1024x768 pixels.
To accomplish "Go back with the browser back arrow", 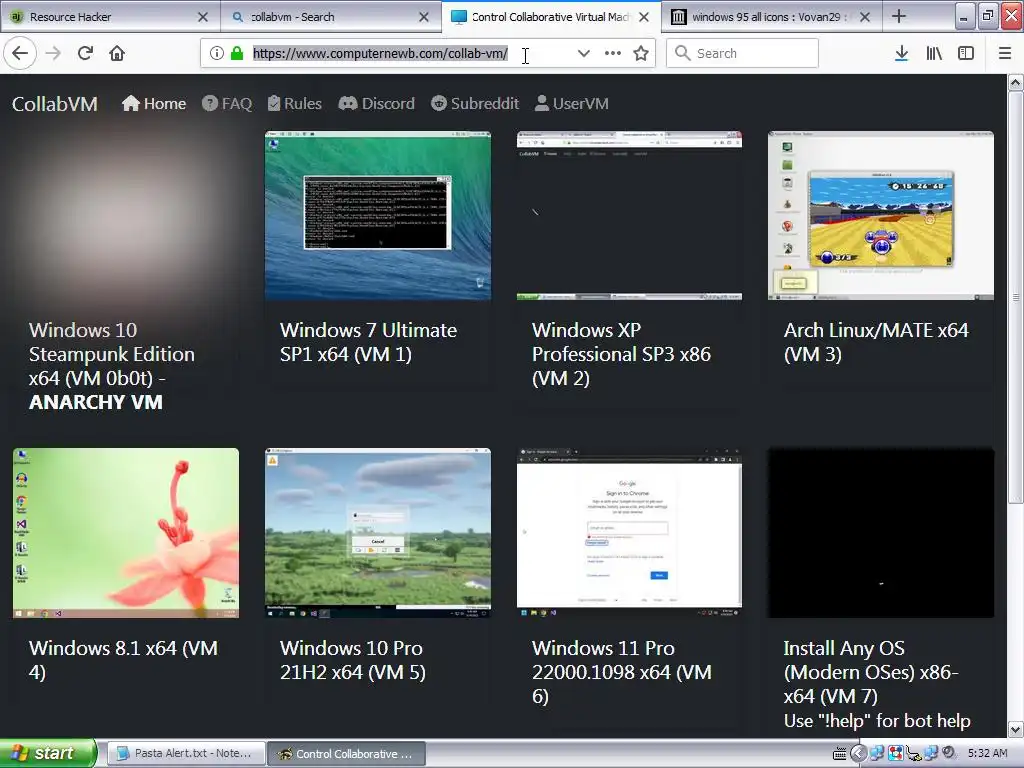I will click(20, 54).
